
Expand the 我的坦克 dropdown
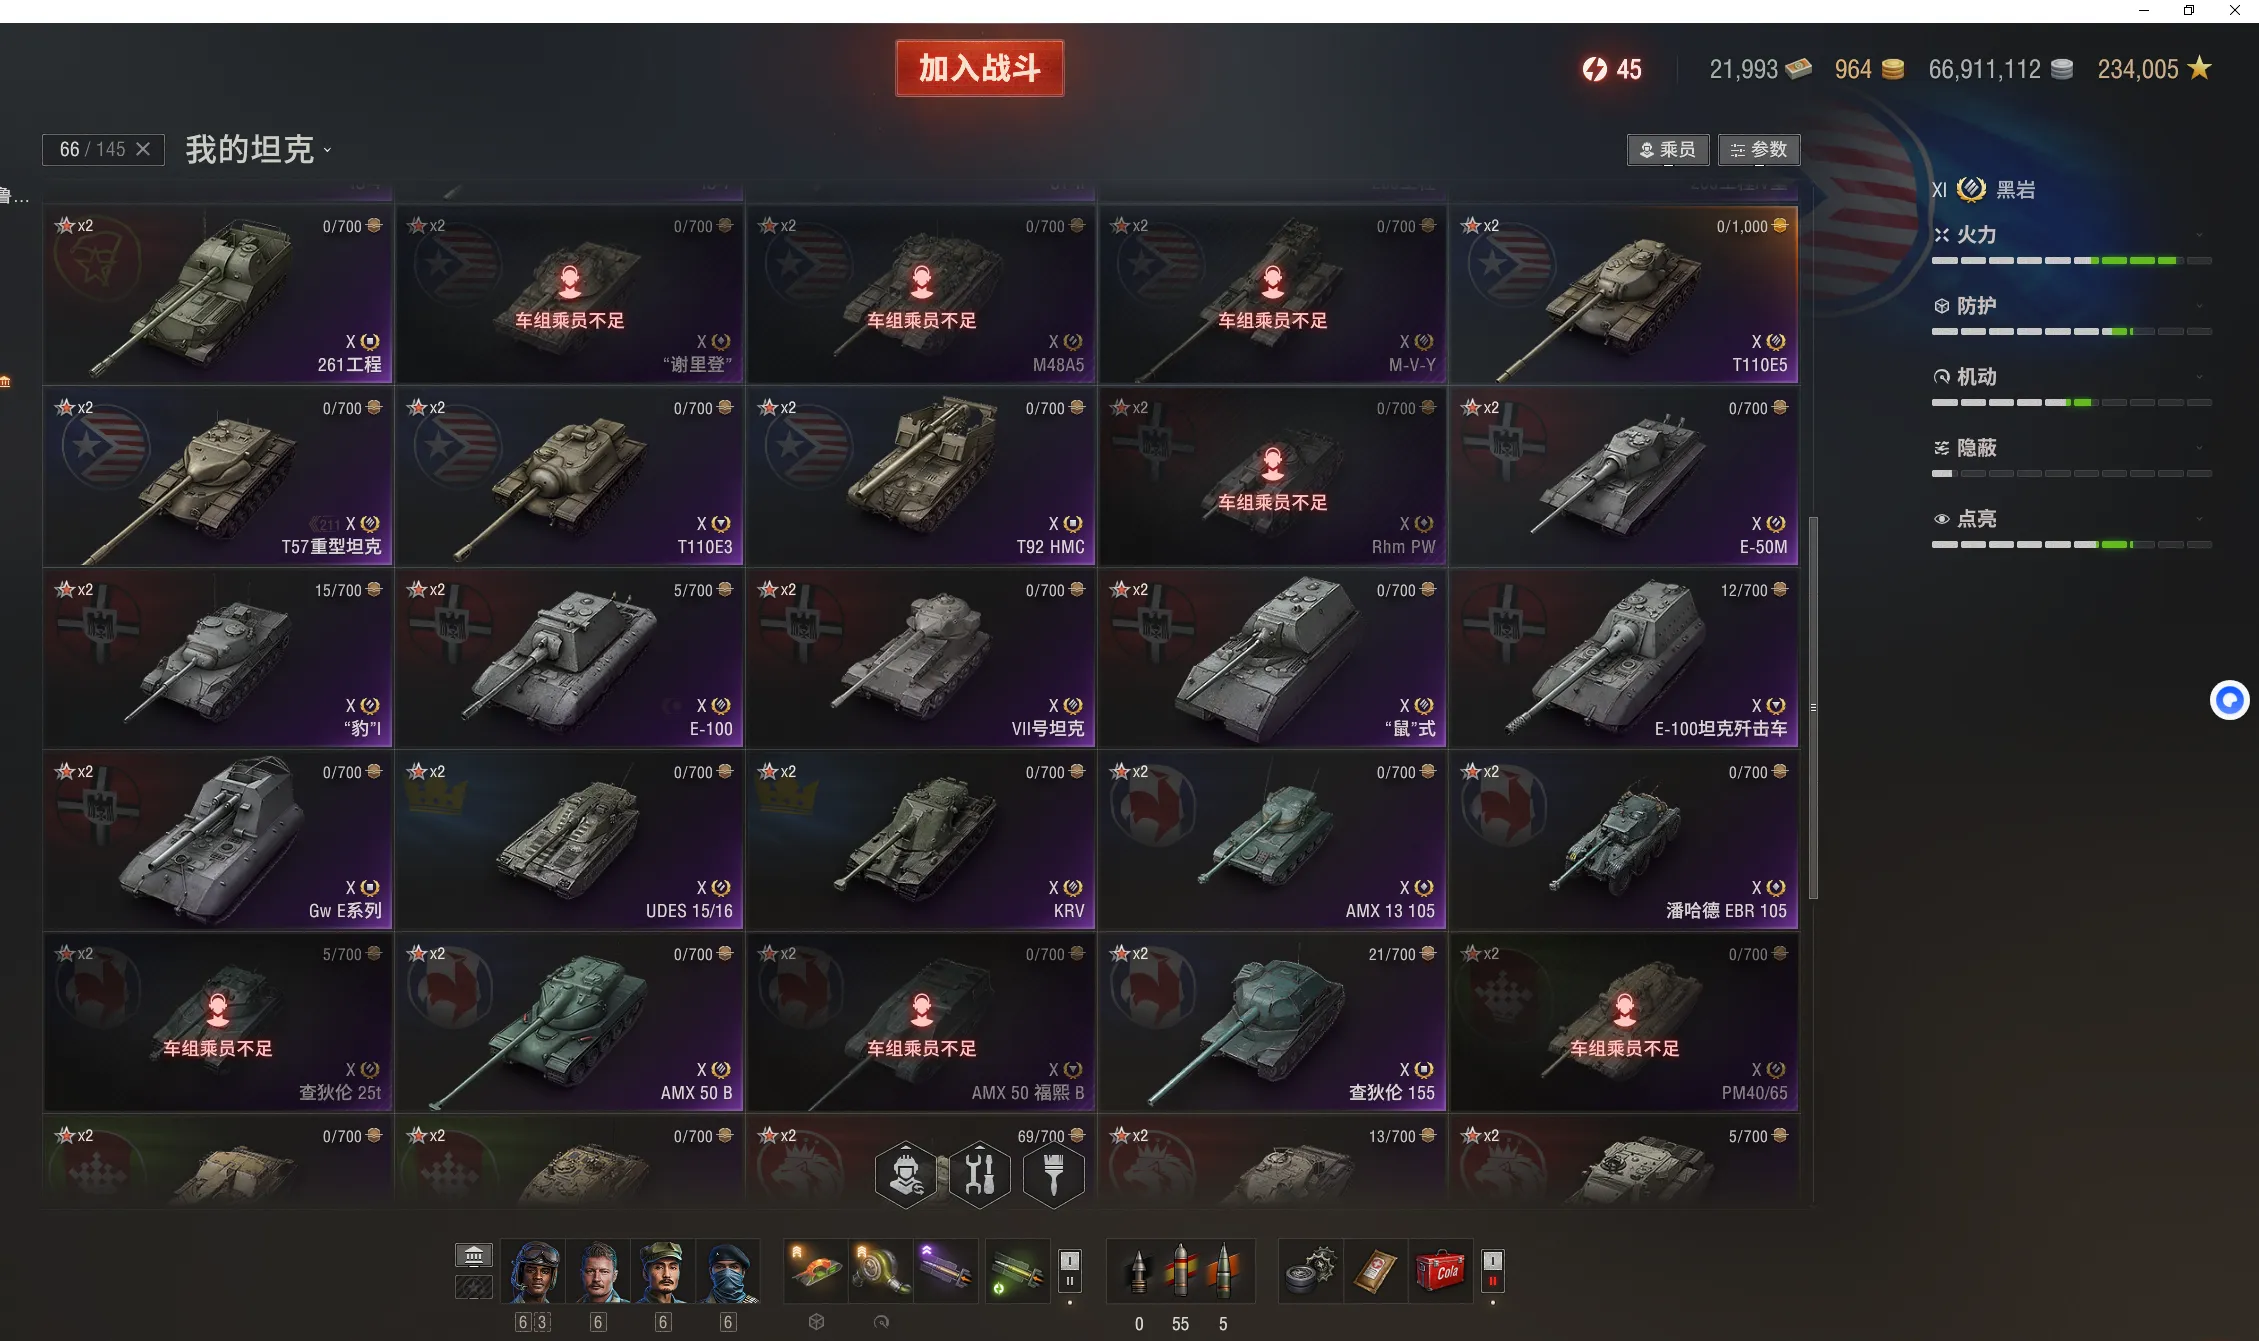click(x=258, y=150)
